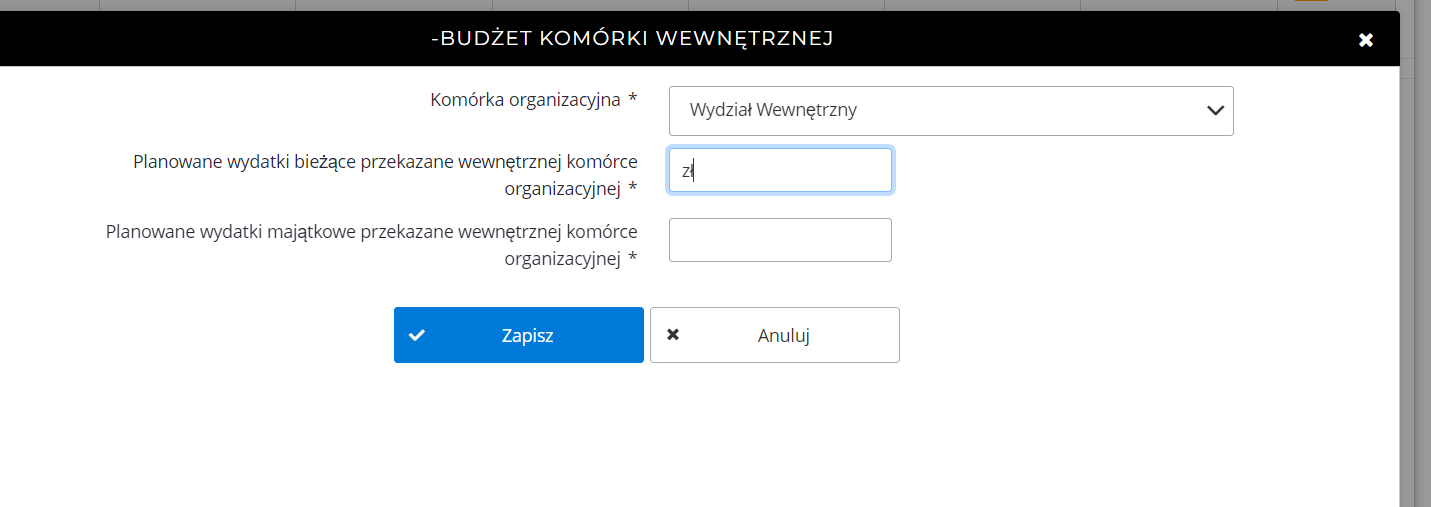Click the zł text in the field
The image size is (1431, 507).
688,171
